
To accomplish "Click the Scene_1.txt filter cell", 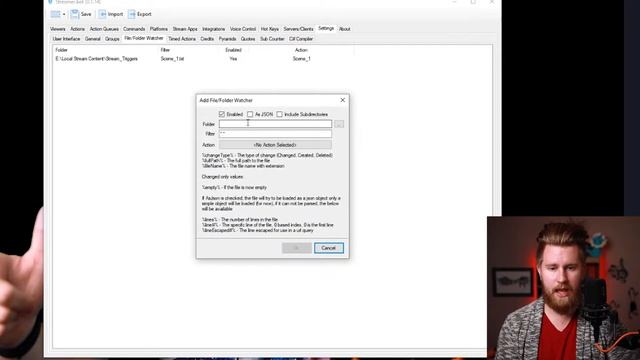I will pyautogui.click(x=172, y=59).
